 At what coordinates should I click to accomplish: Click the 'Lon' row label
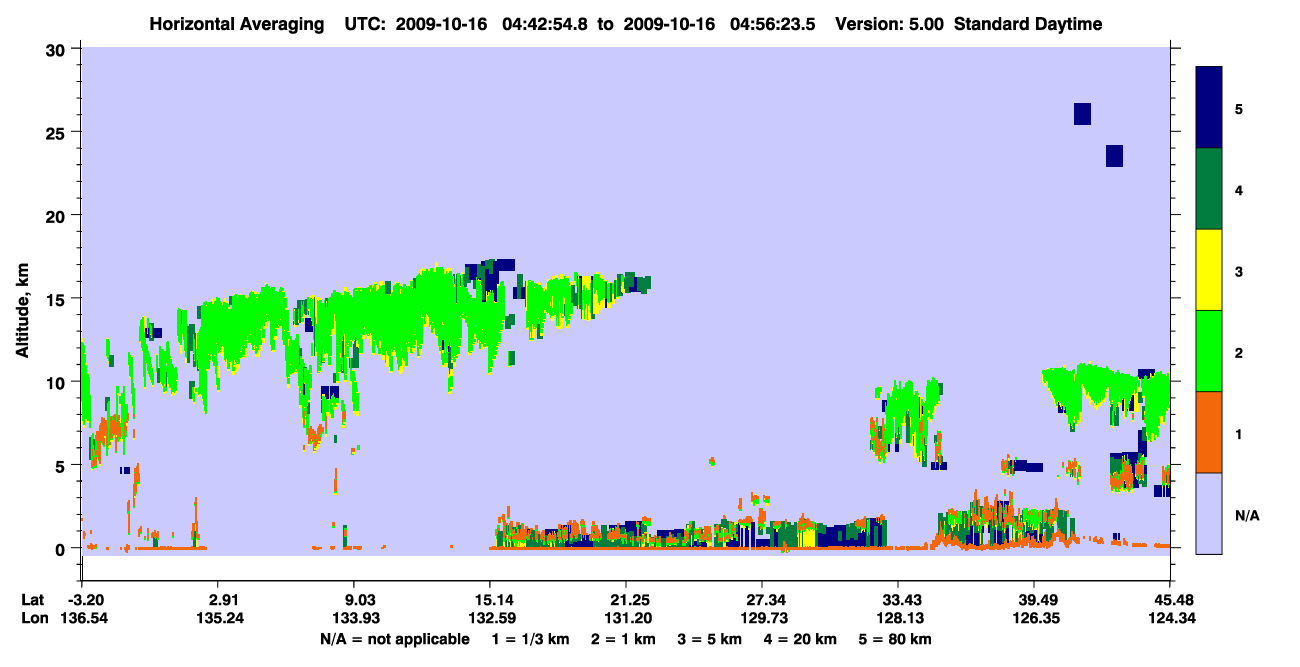coord(33,618)
